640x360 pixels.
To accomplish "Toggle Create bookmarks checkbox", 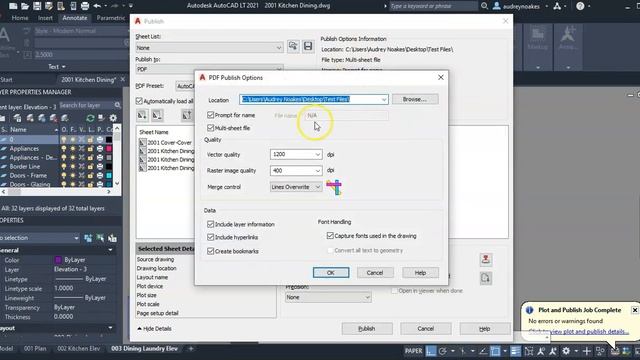I will (211, 251).
